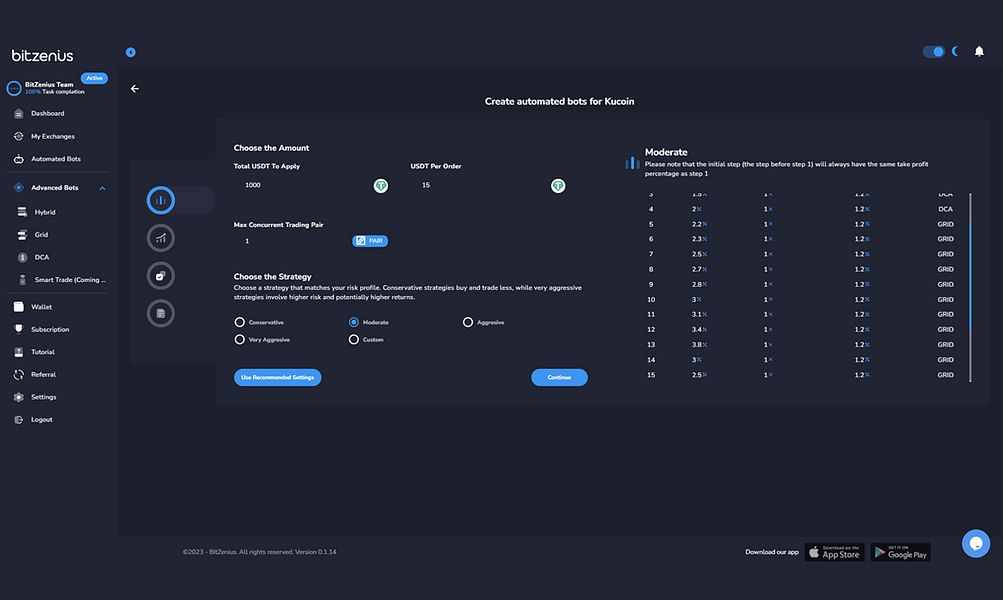
Task: Click Tether icon beside USDT Per Order
Action: [x=558, y=186]
